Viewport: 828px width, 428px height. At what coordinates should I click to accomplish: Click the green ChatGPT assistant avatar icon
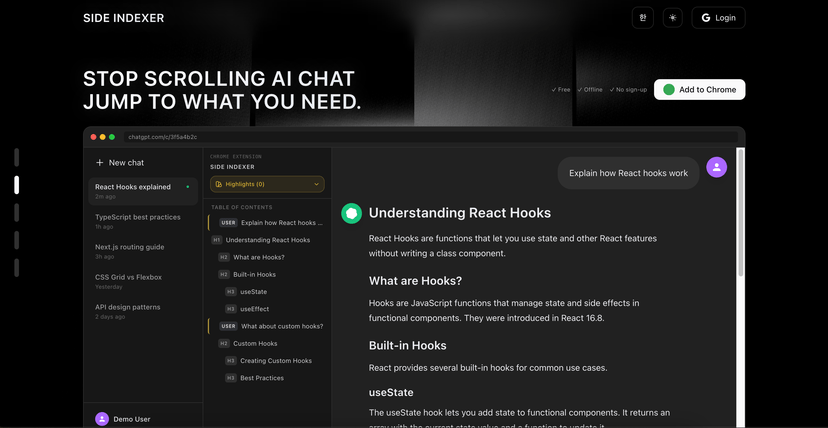point(351,213)
